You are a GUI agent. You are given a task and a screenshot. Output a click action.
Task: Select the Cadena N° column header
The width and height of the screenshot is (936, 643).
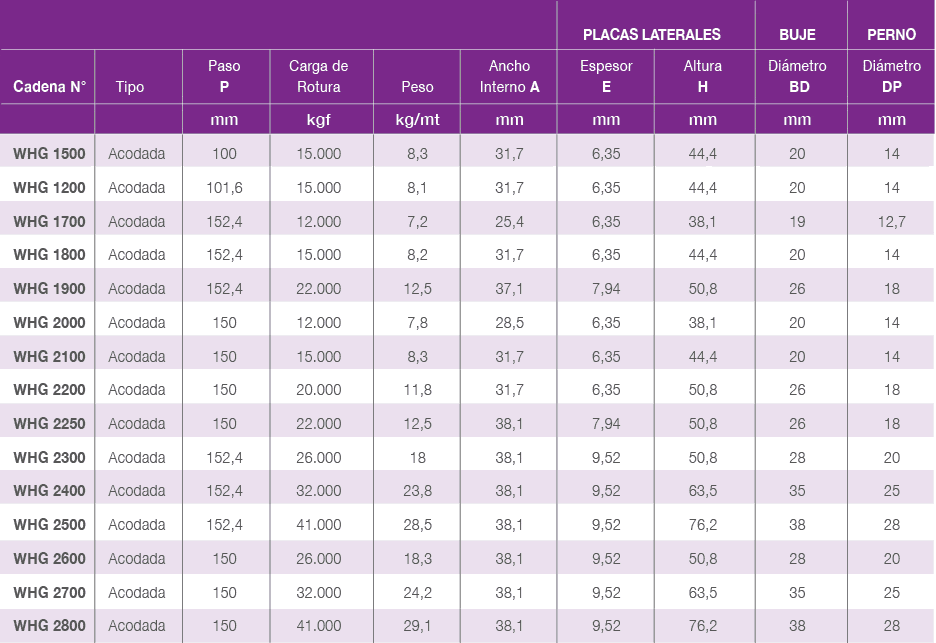(x=49, y=87)
